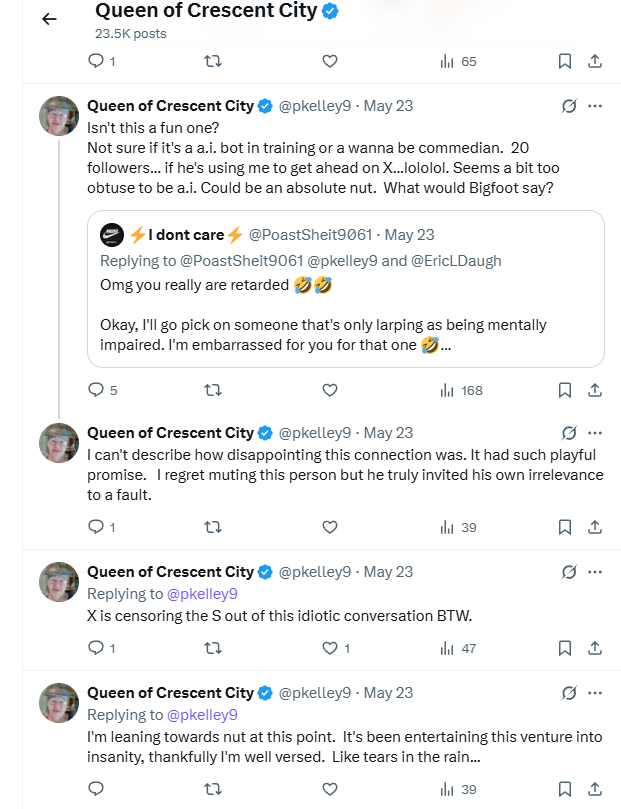Open more options on 'X is censoring' post
Image resolution: width=621 pixels, height=809 pixels.
click(x=595, y=572)
